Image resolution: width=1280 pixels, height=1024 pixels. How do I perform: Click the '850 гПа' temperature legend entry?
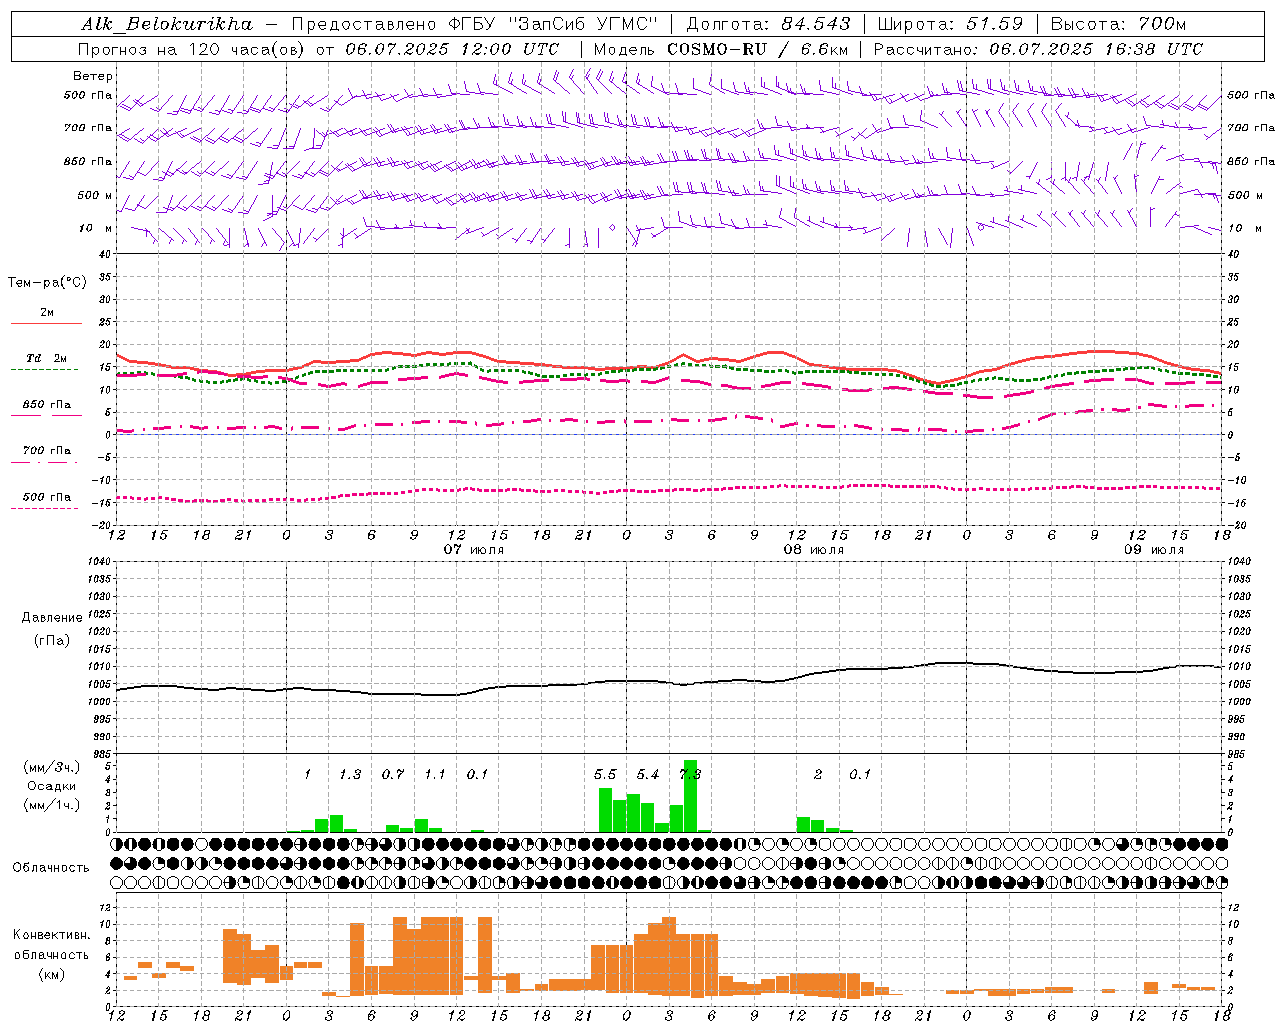[x=47, y=405]
